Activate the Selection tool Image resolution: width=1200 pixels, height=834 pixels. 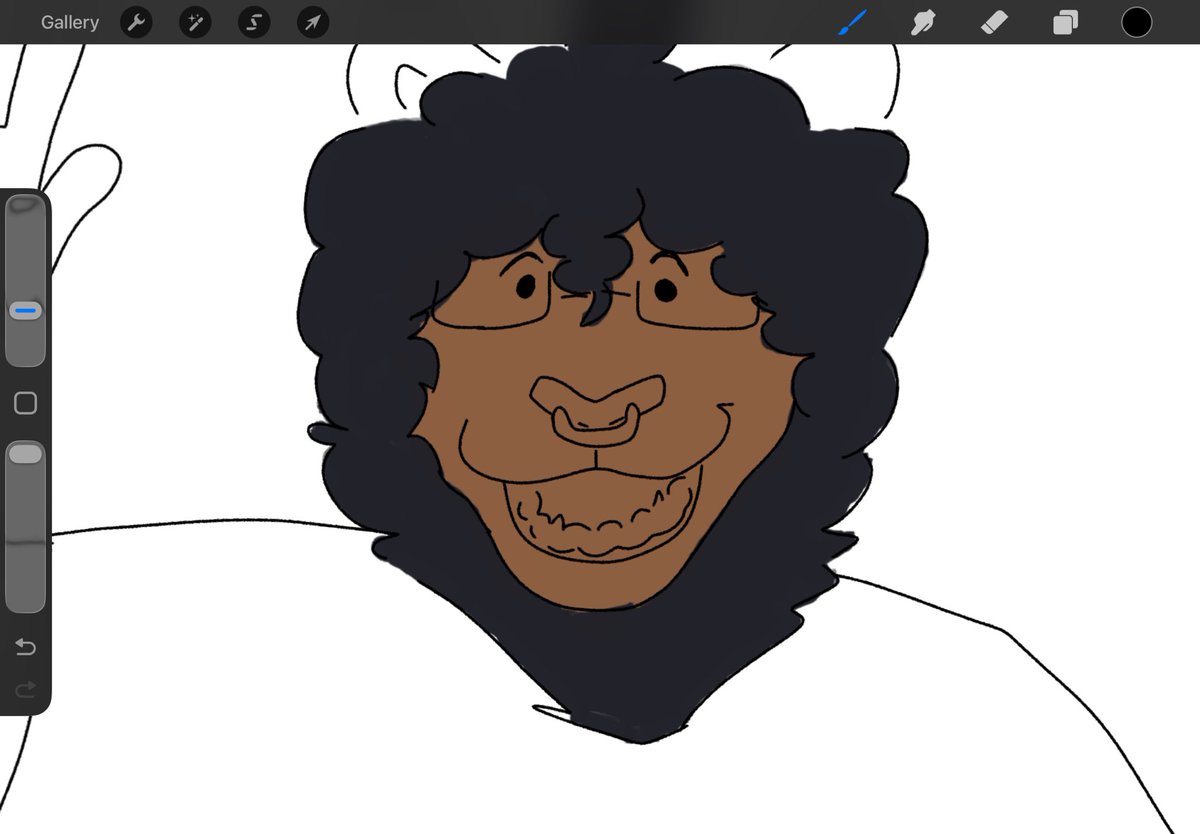pyautogui.click(x=254, y=22)
